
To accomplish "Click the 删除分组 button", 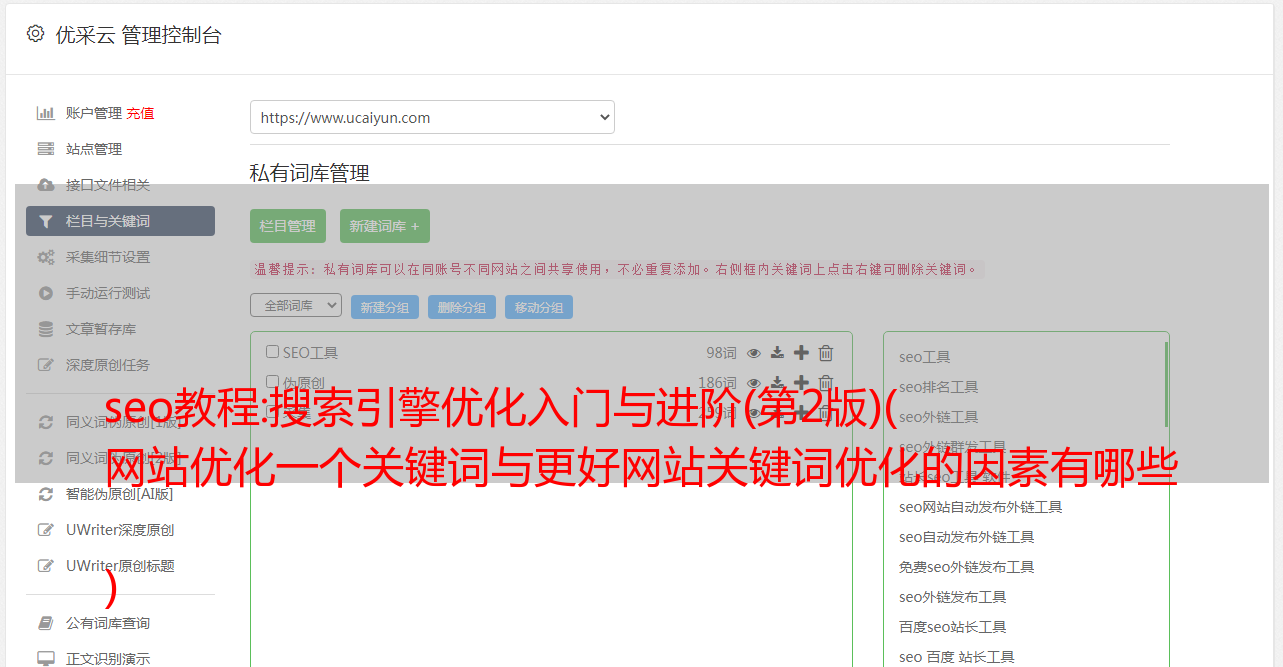I will 462,307.
